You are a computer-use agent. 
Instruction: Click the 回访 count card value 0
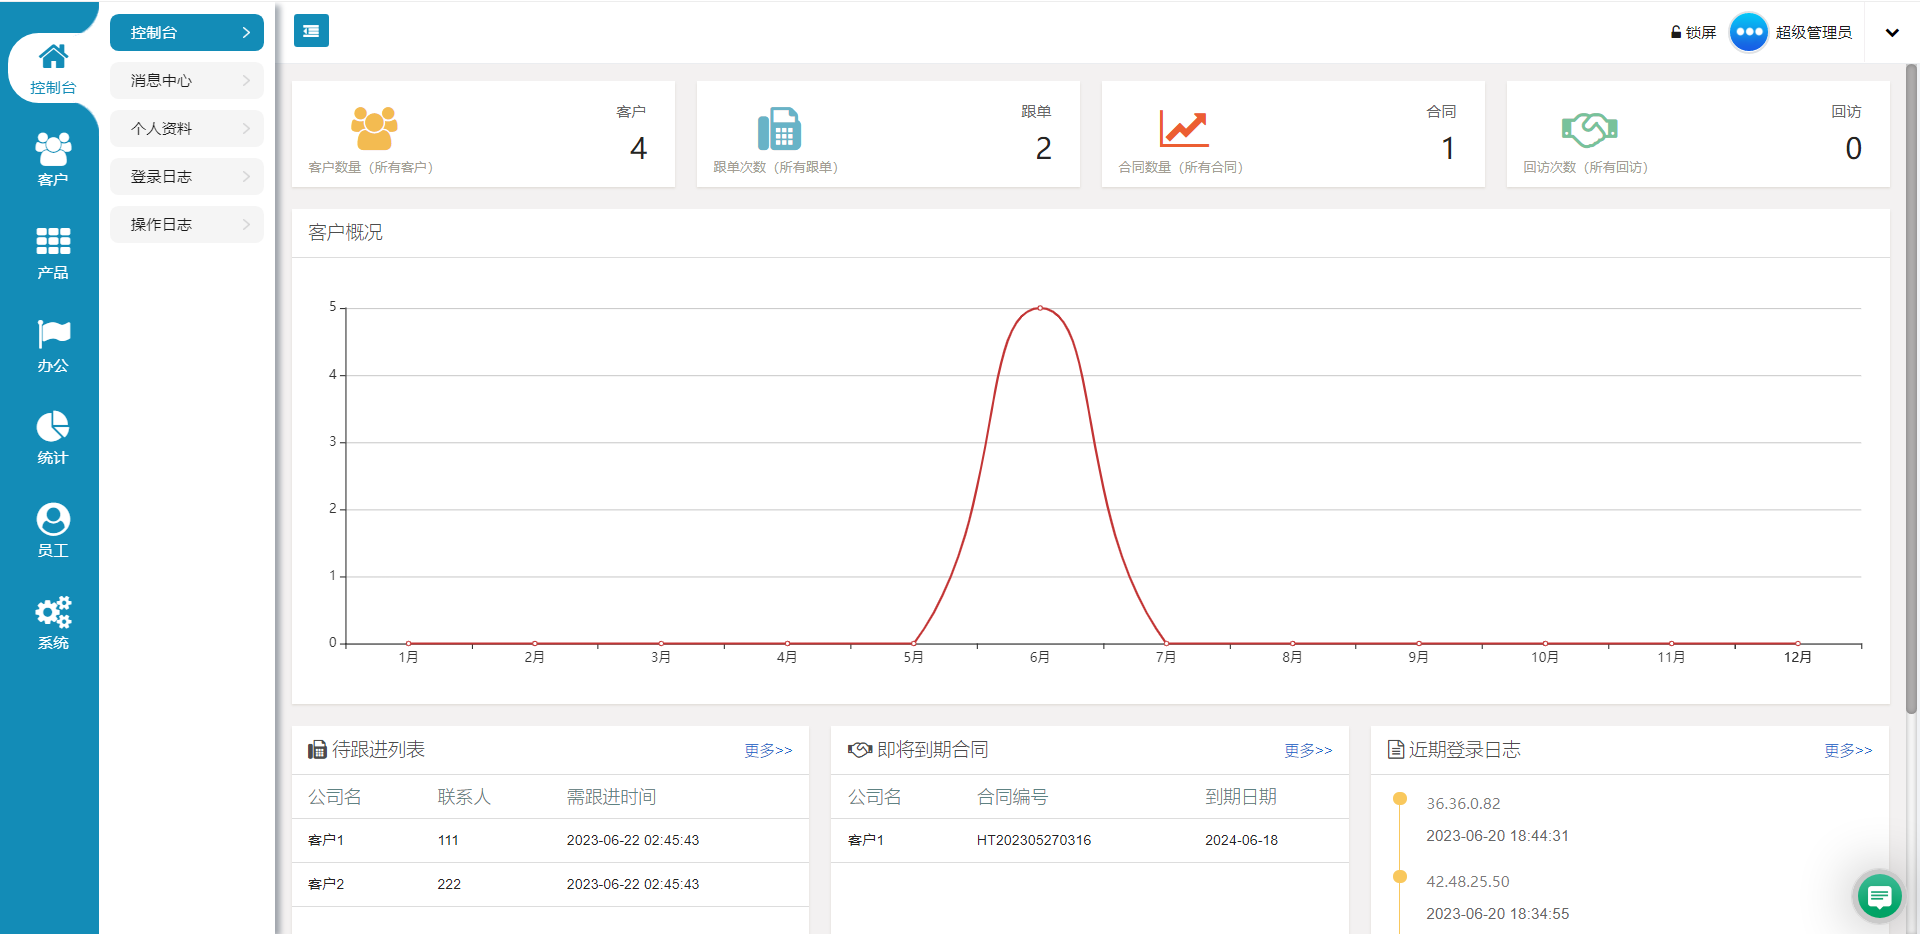pos(1853,149)
